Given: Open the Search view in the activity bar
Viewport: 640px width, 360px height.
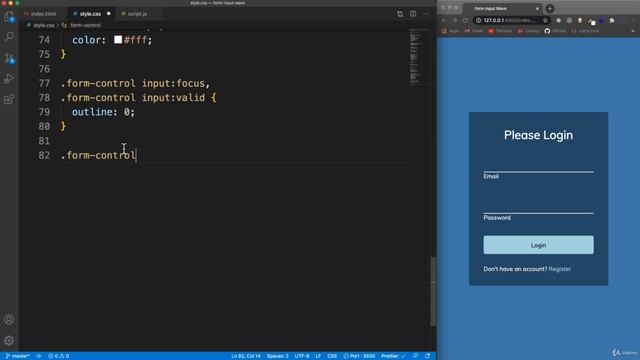Looking at the screenshot, I should [x=9, y=37].
